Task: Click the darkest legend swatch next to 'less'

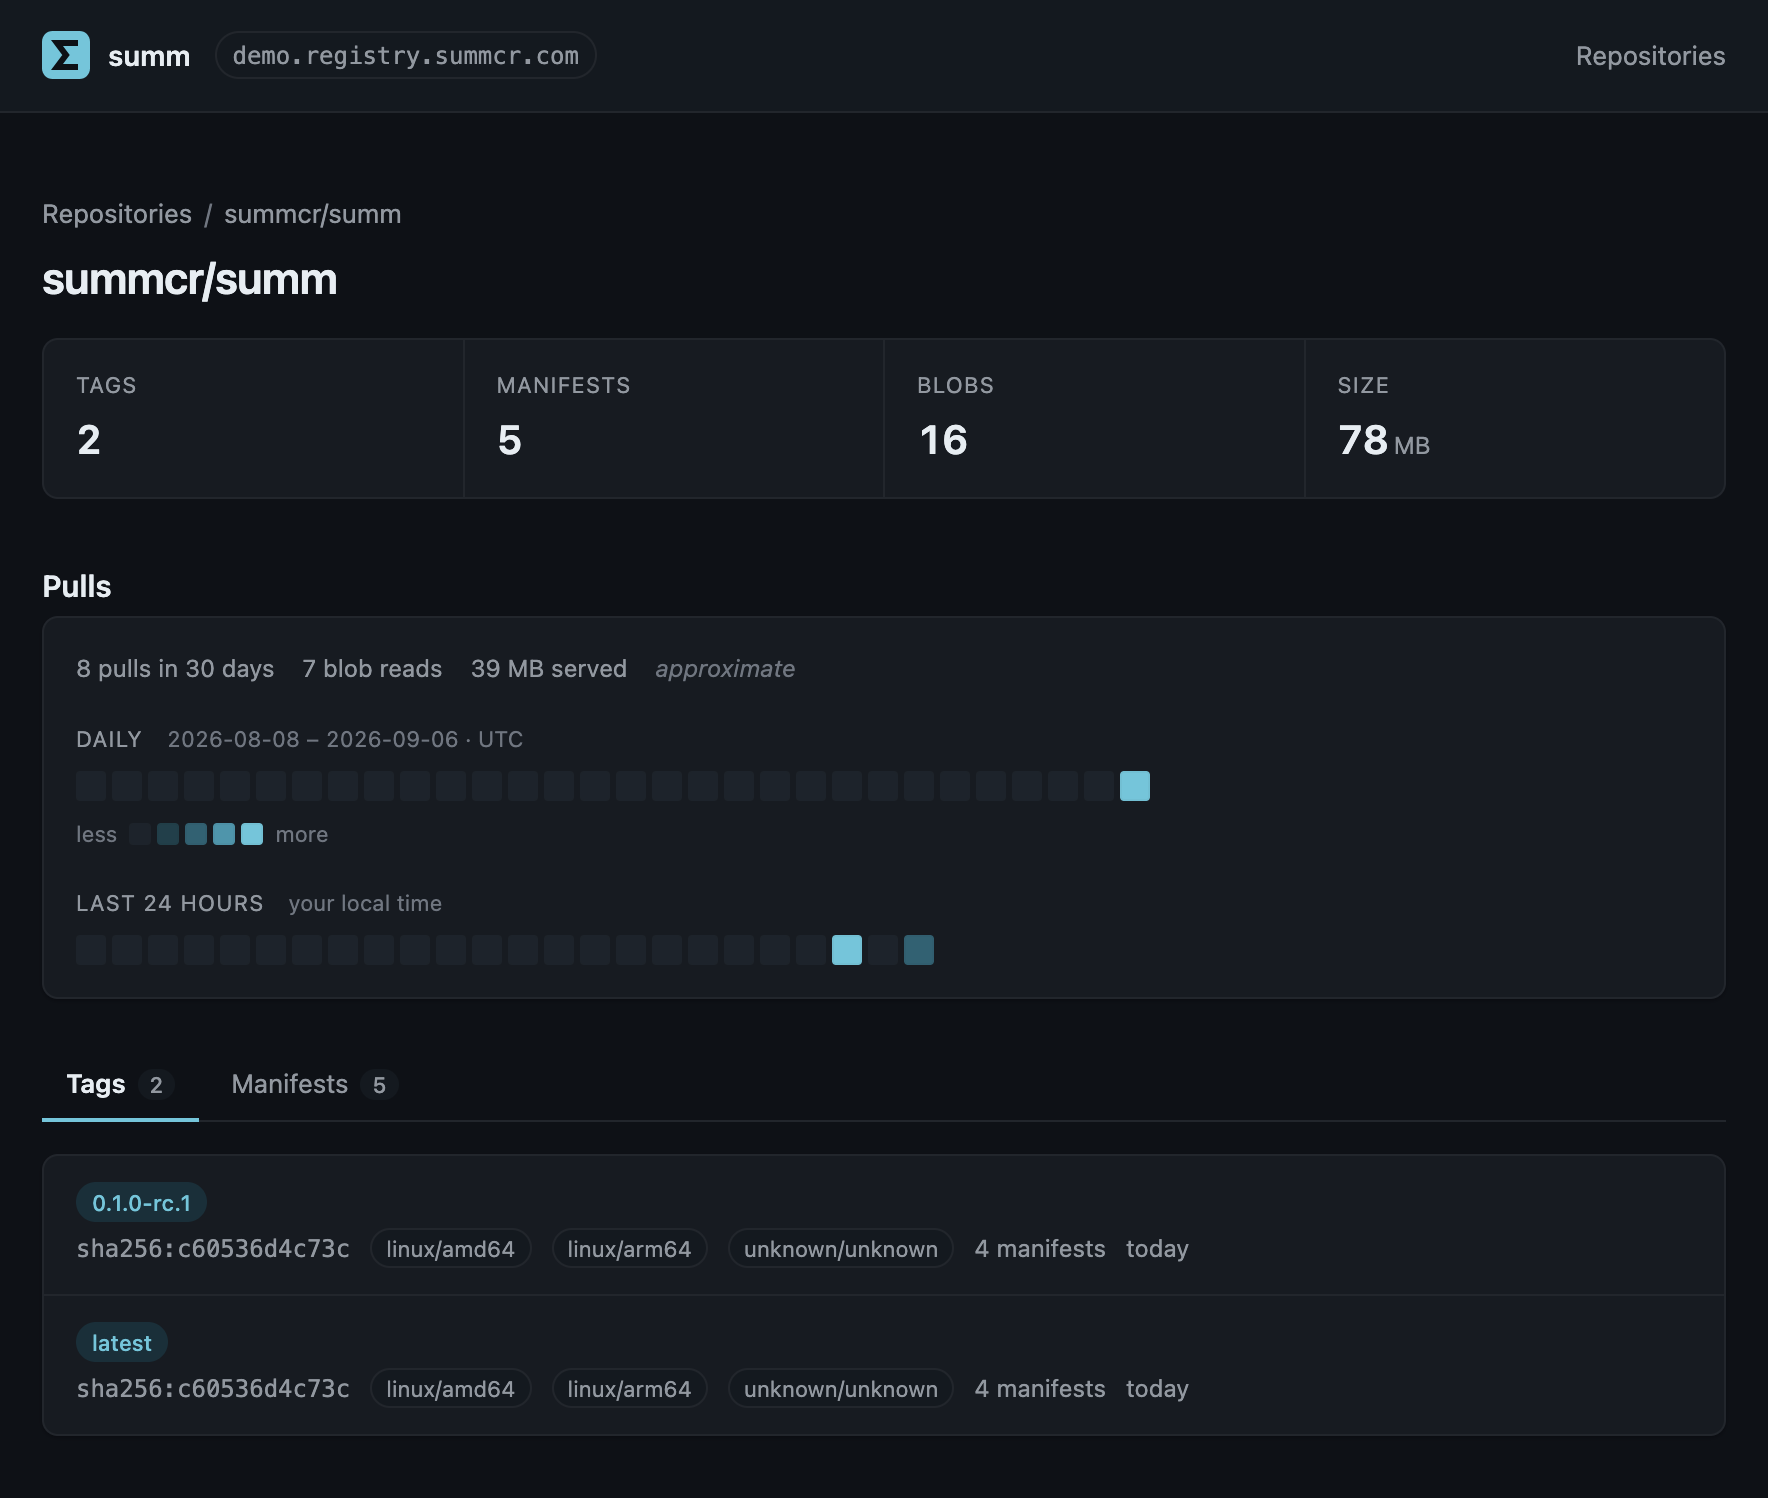Action: click(x=140, y=834)
